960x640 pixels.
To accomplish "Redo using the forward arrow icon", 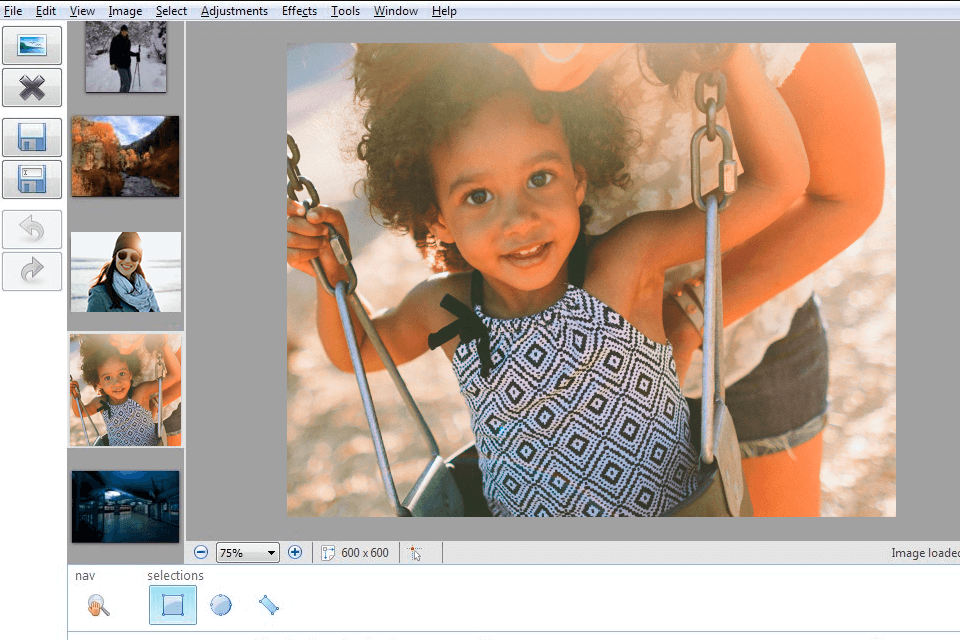I will tap(31, 271).
